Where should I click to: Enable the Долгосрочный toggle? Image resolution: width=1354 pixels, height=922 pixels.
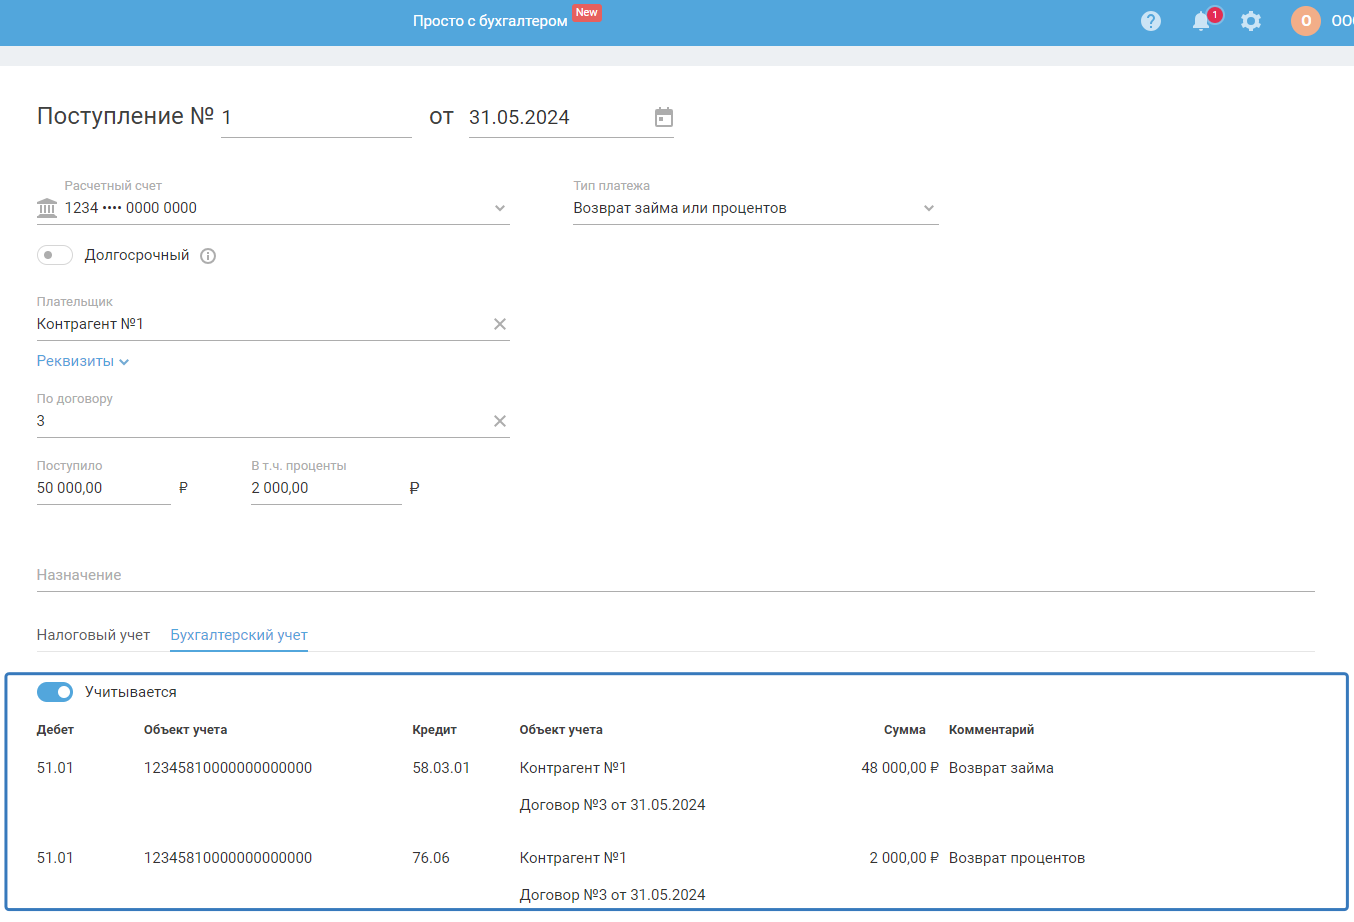pos(55,255)
